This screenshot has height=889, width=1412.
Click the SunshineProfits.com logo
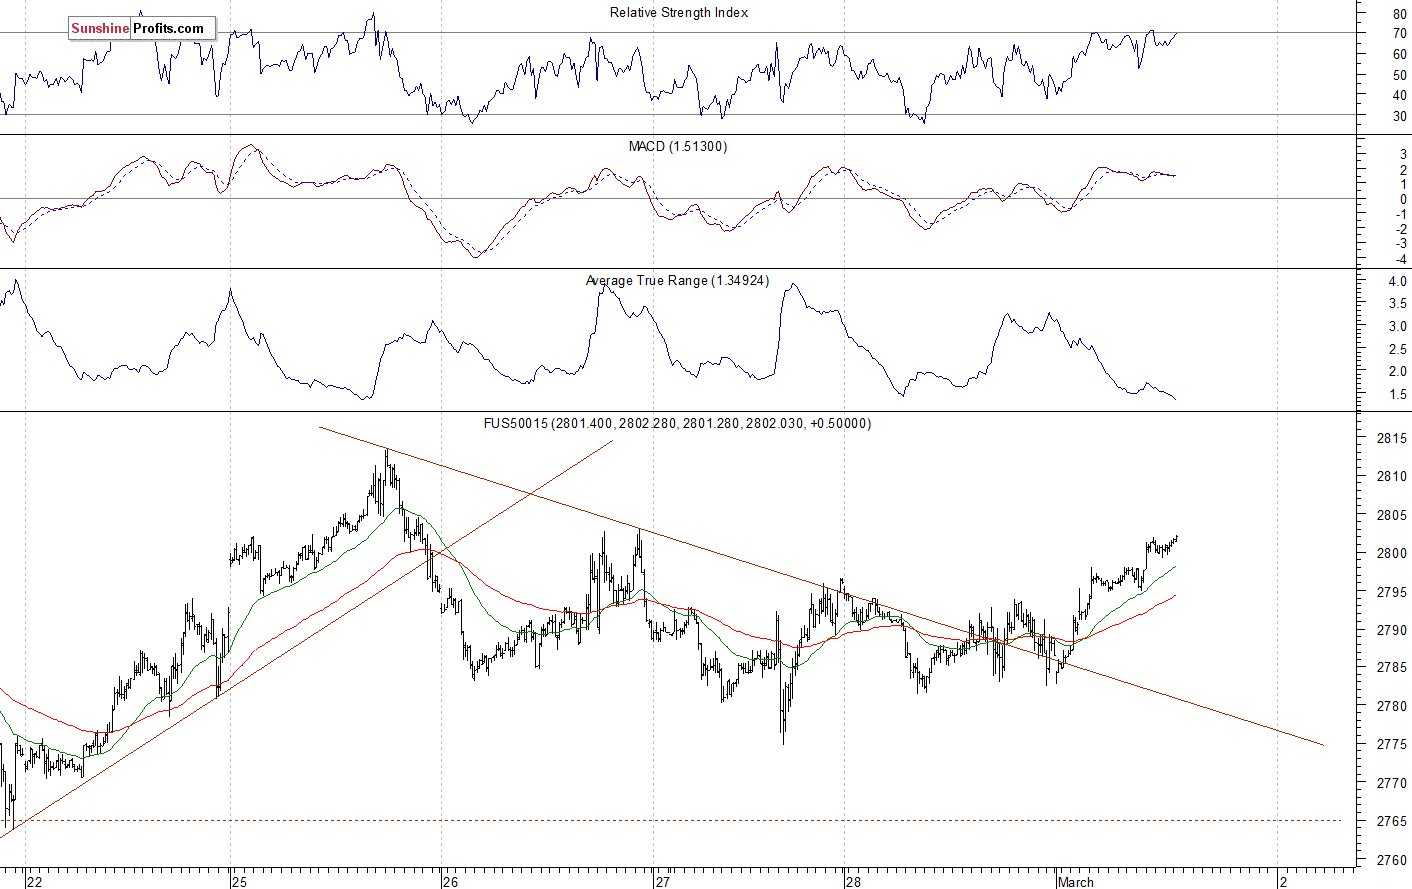coord(141,29)
